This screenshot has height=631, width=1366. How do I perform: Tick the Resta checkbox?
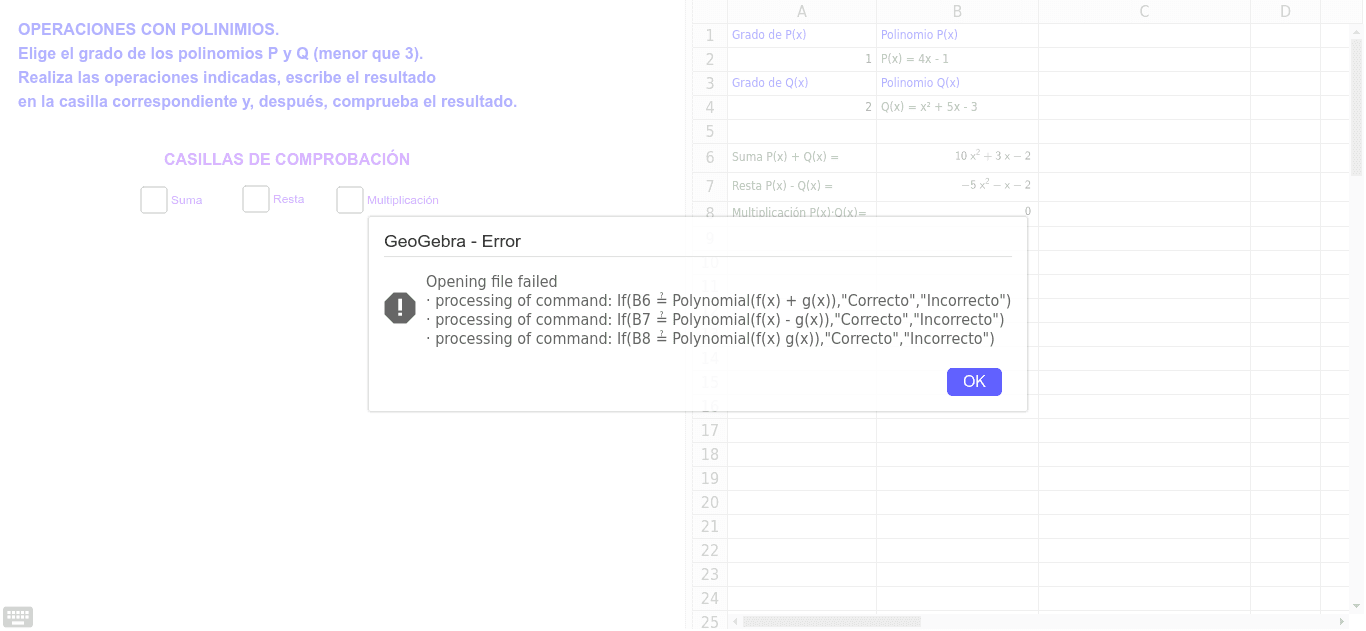[x=256, y=199]
